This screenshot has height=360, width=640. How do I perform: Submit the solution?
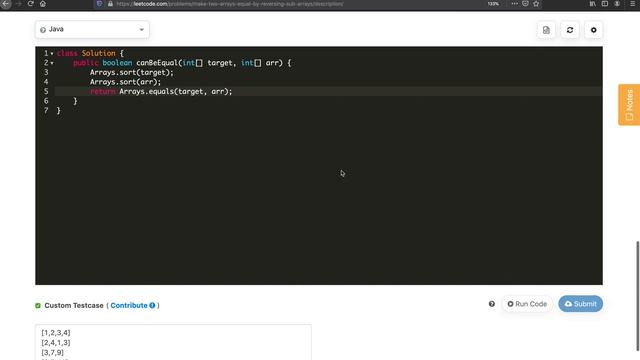click(580, 304)
